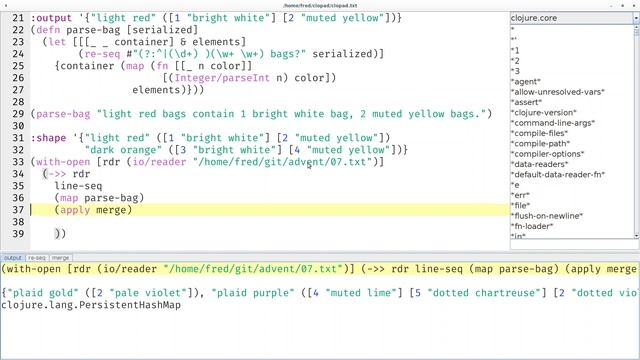
Task: Click the symbol list vertical scrollbar
Action: (x=636, y=131)
